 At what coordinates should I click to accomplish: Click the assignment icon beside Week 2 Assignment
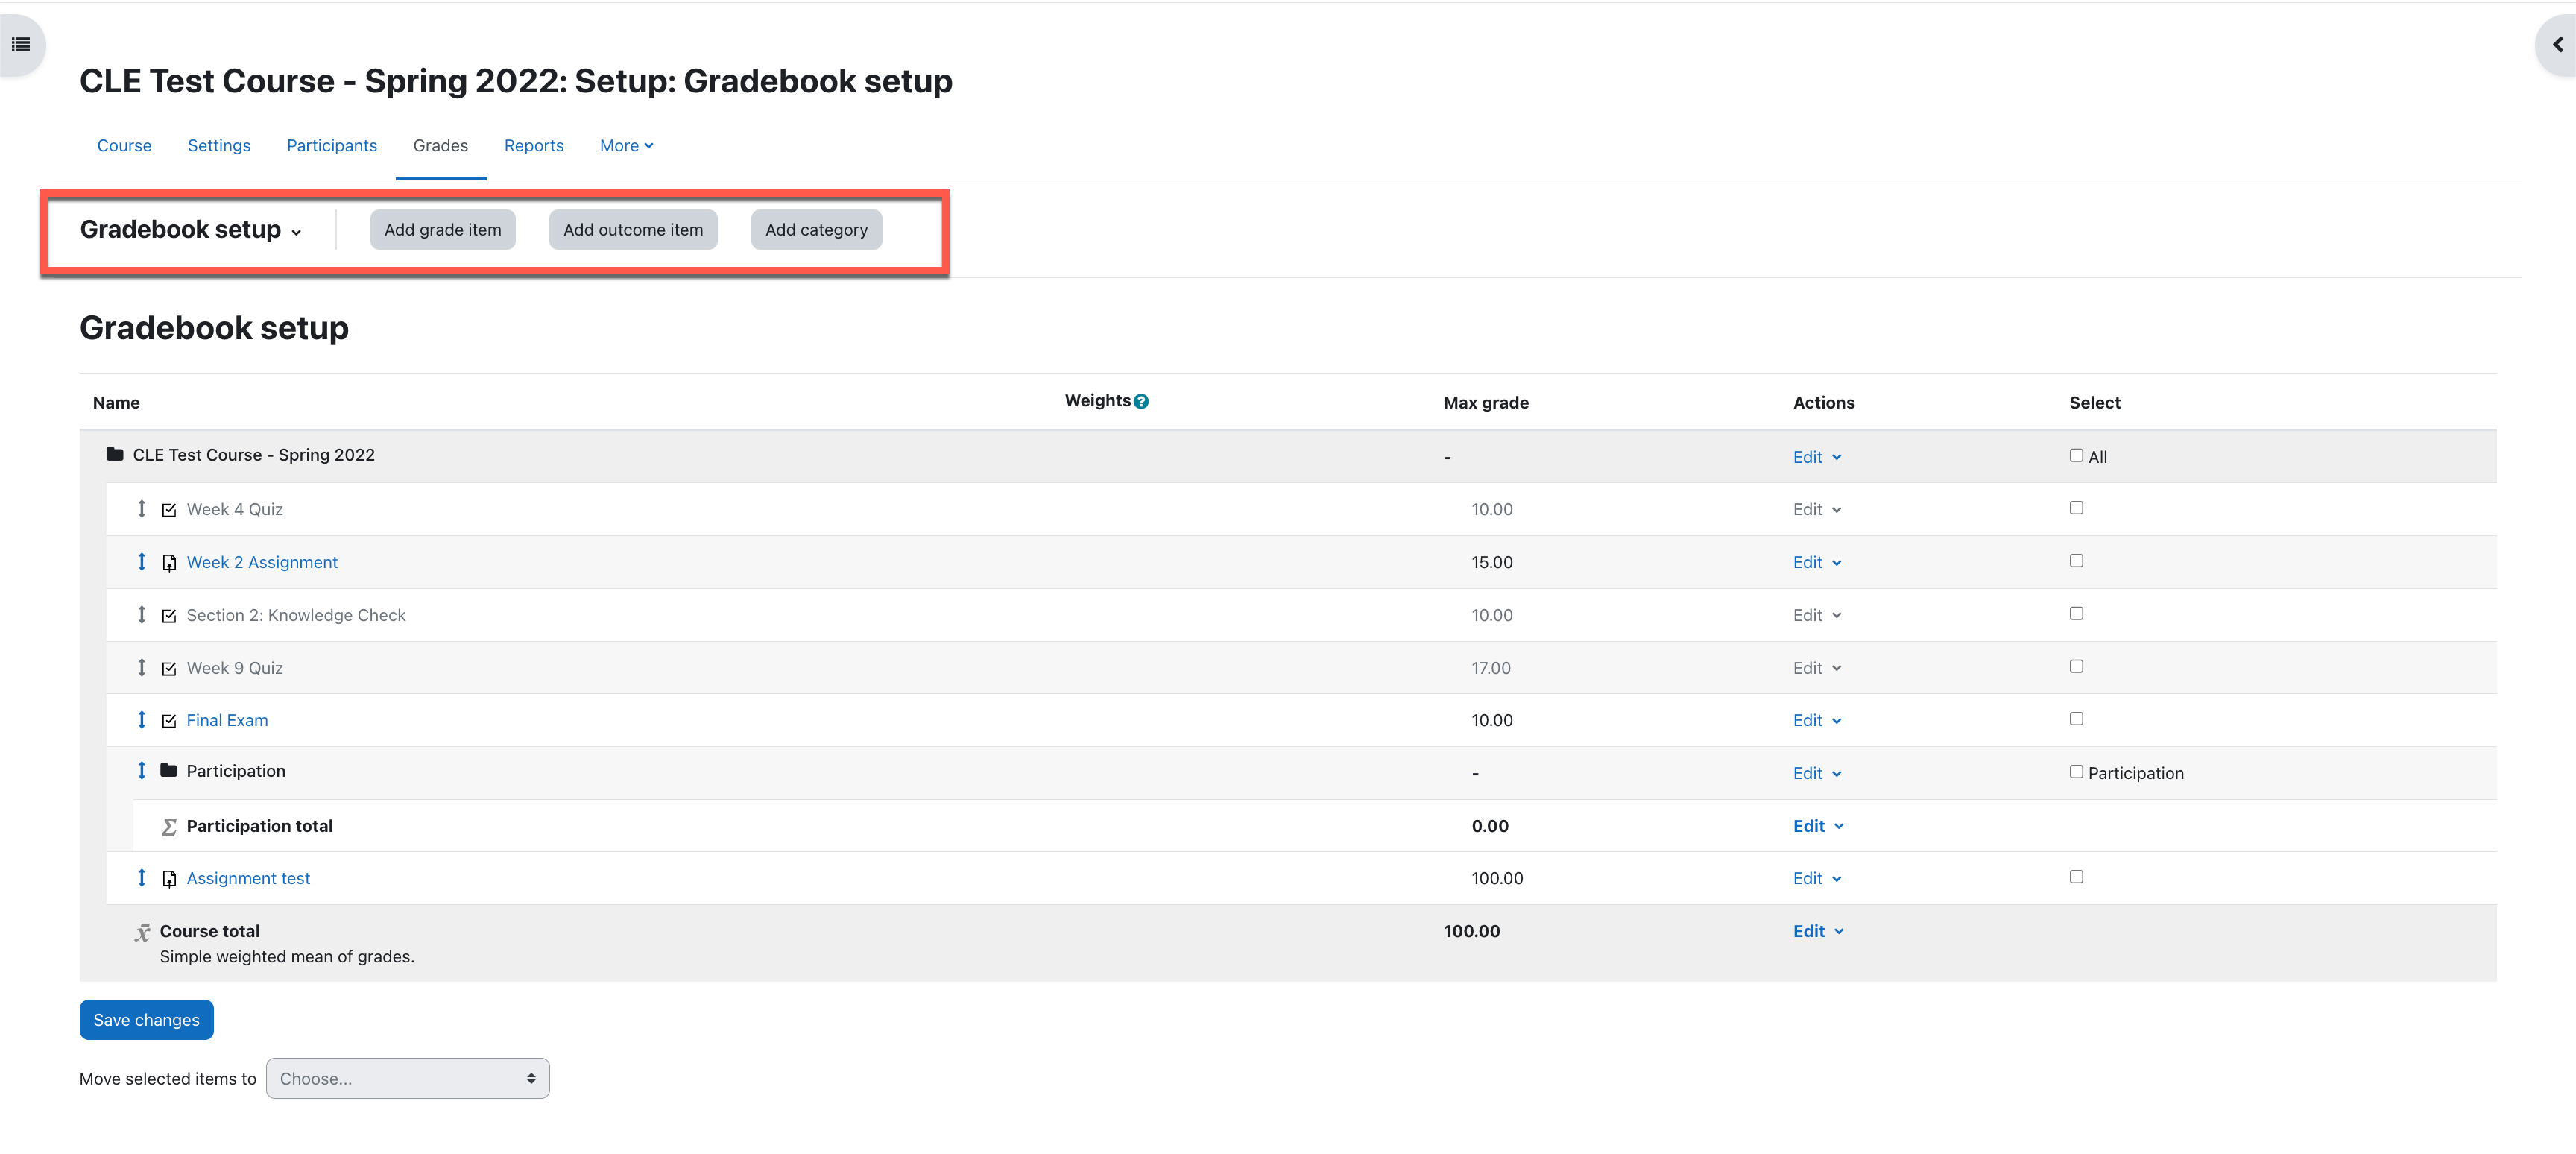pos(169,563)
